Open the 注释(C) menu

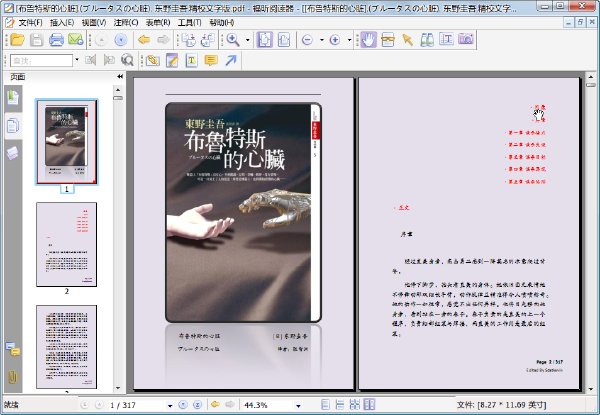tap(126, 23)
